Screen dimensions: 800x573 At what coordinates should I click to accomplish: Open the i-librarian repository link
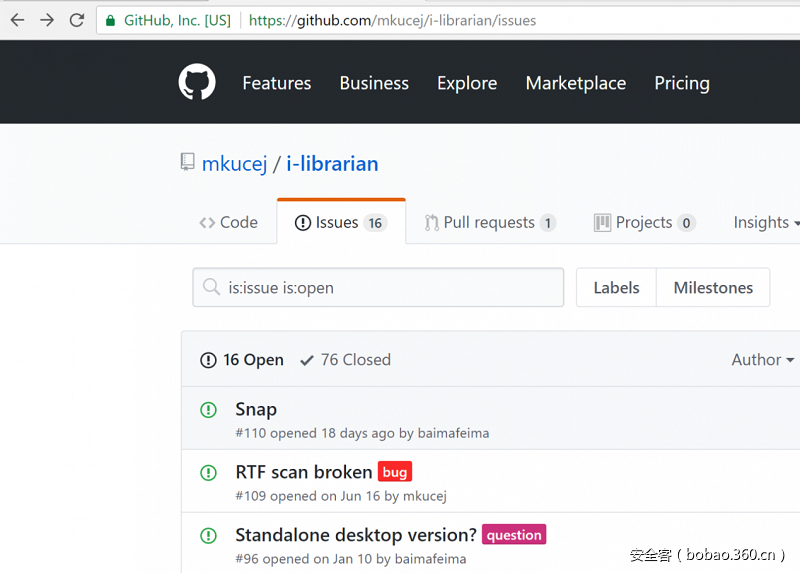coord(332,164)
